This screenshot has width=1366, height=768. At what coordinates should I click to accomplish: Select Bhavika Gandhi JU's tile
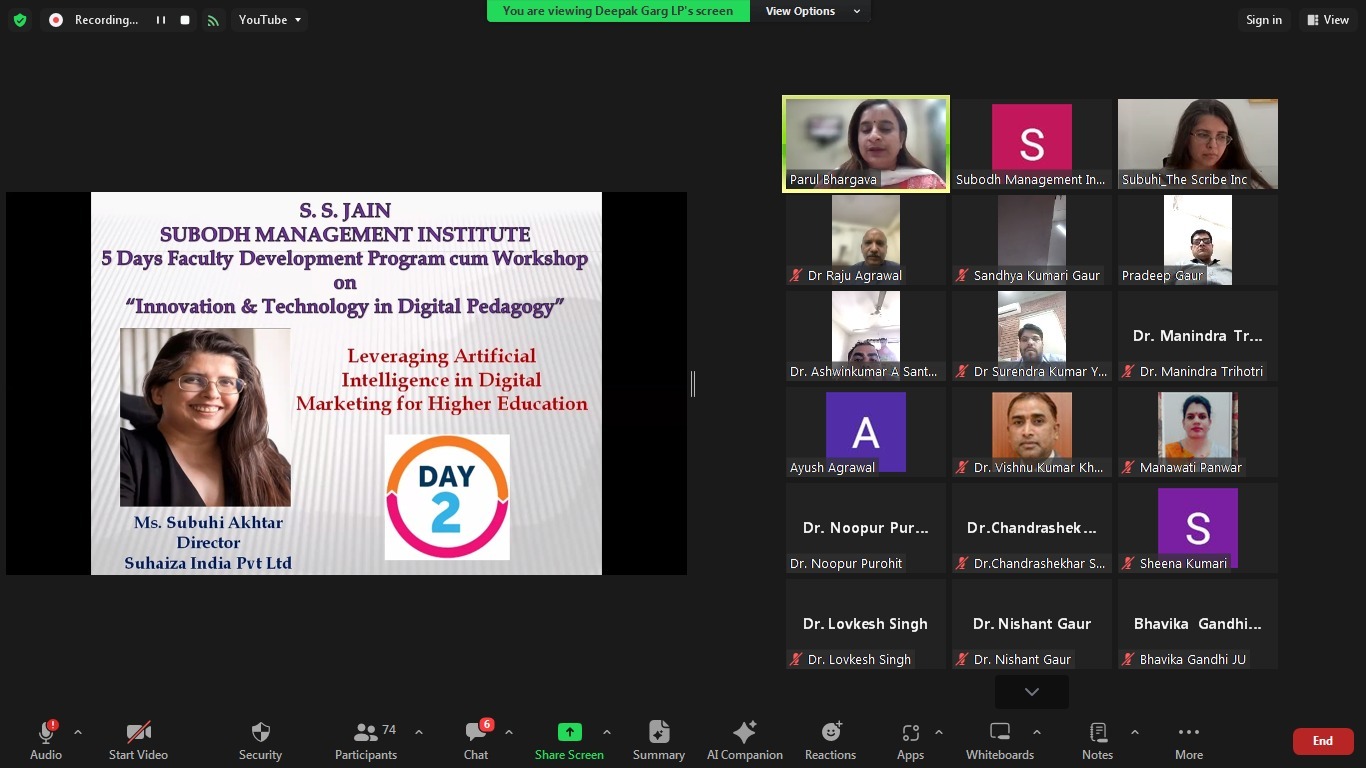(1198, 624)
